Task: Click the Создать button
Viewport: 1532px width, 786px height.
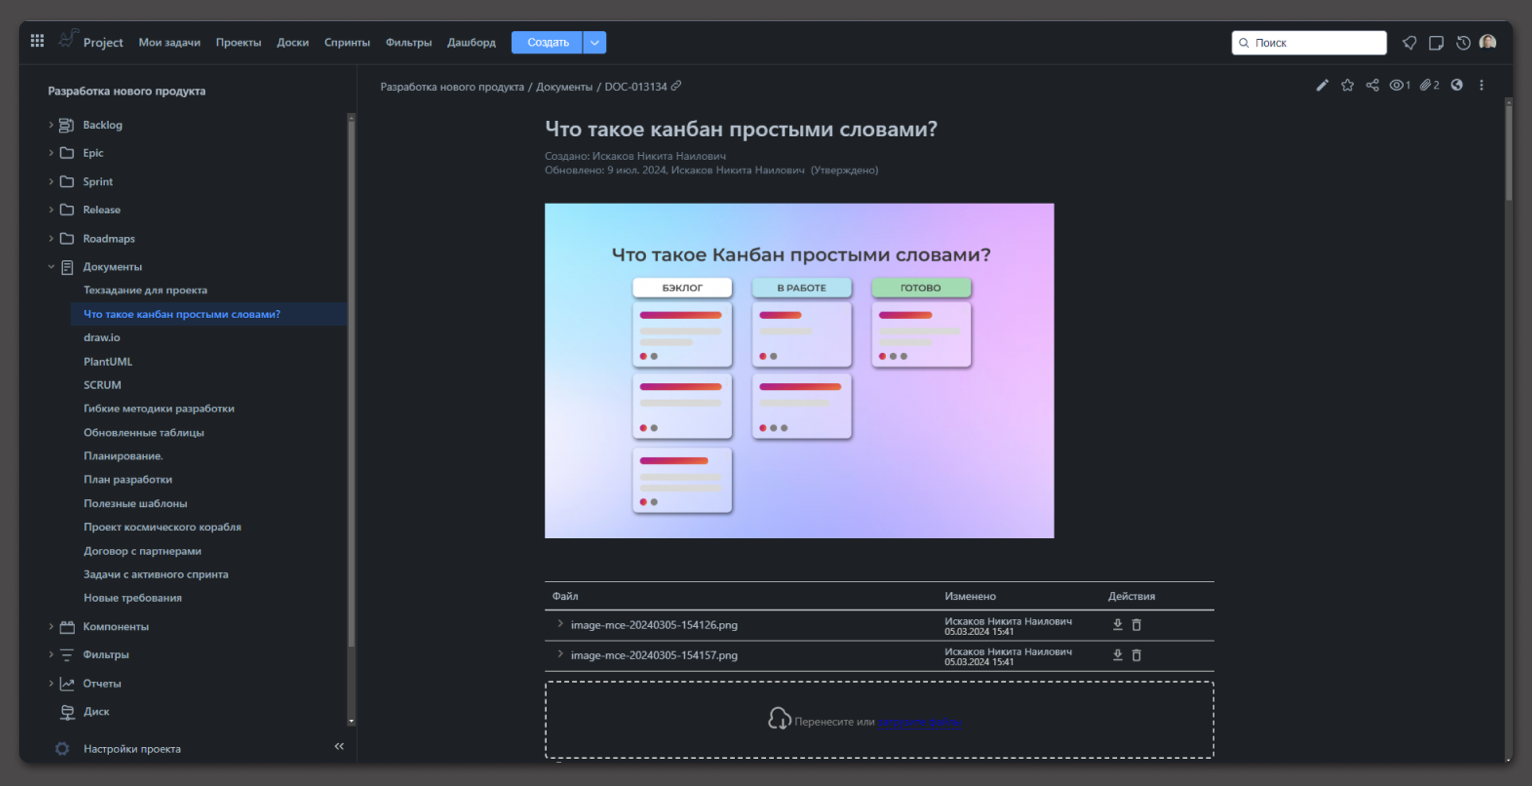Action: click(547, 43)
